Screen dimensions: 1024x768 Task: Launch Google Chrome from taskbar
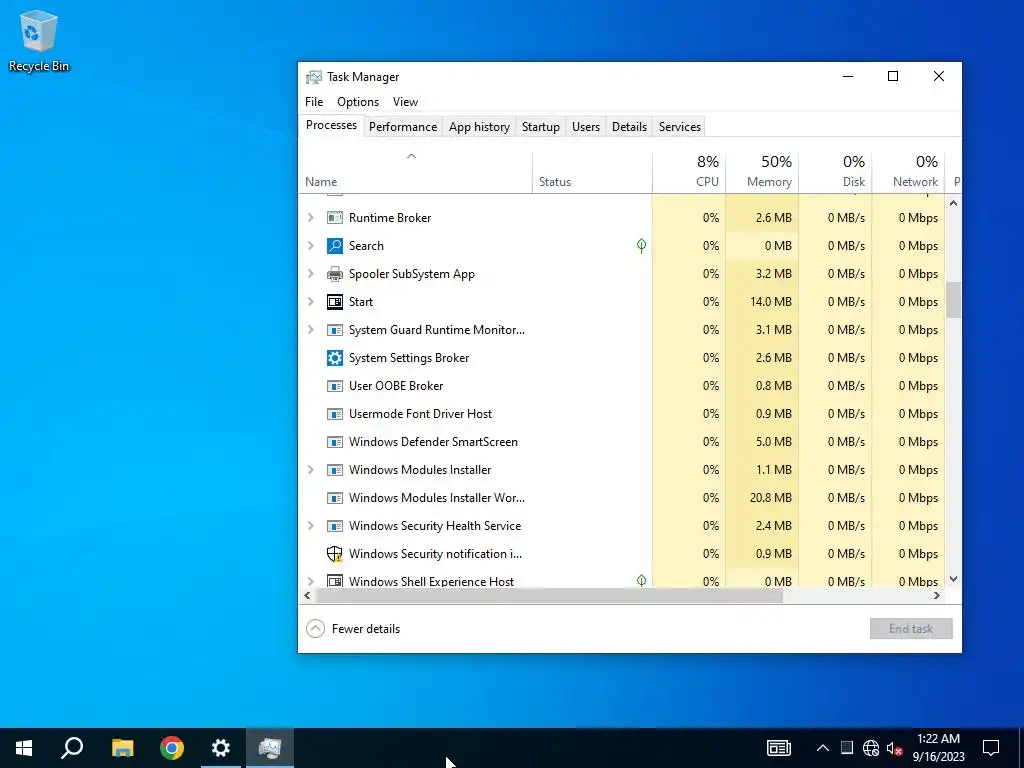tap(172, 748)
